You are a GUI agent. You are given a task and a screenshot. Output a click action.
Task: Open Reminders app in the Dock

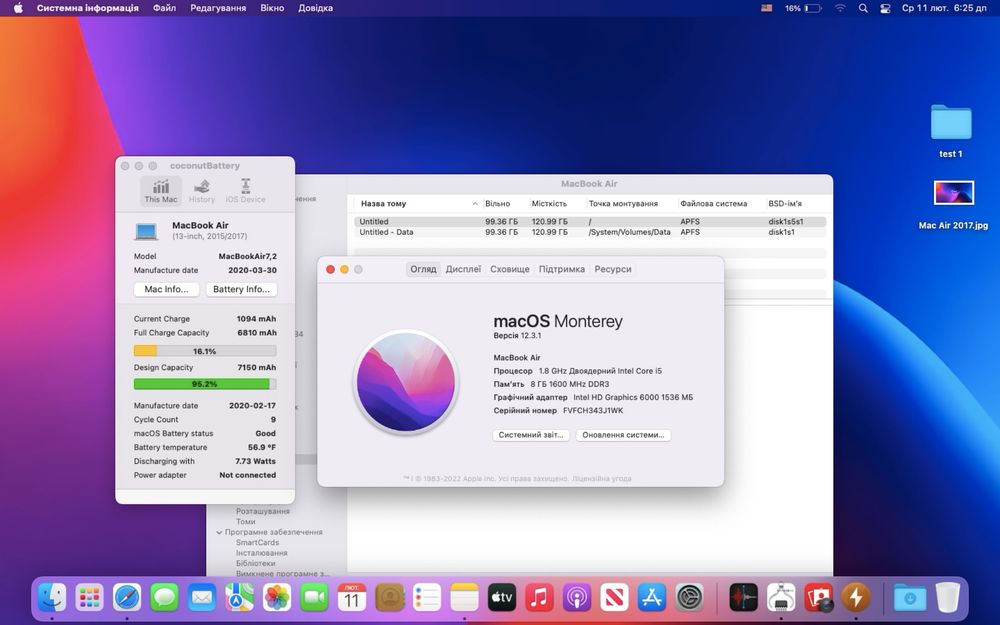(x=427, y=598)
